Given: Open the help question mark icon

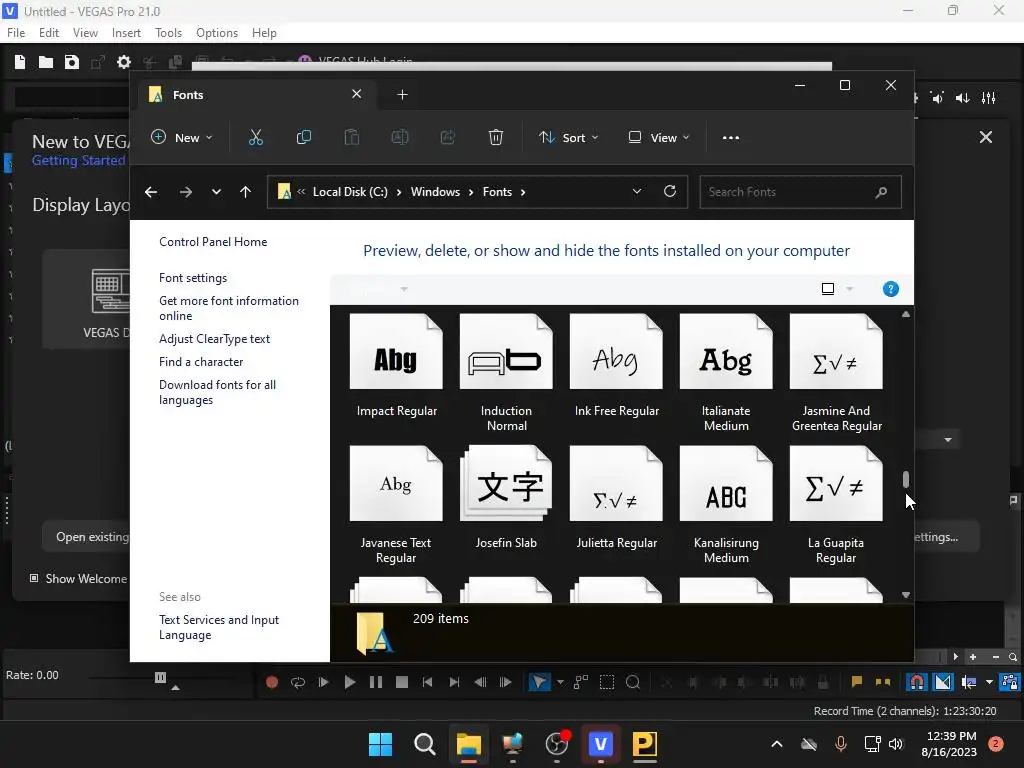Looking at the screenshot, I should [891, 289].
